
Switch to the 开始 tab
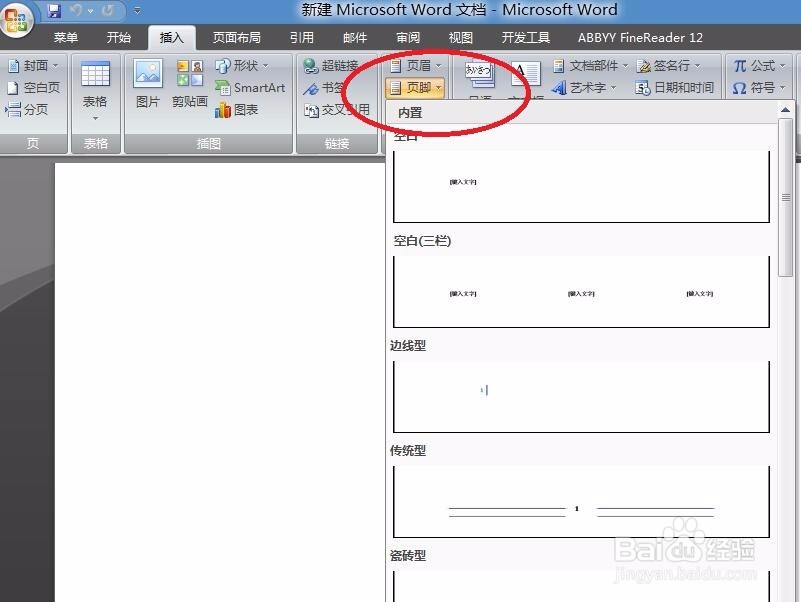119,37
